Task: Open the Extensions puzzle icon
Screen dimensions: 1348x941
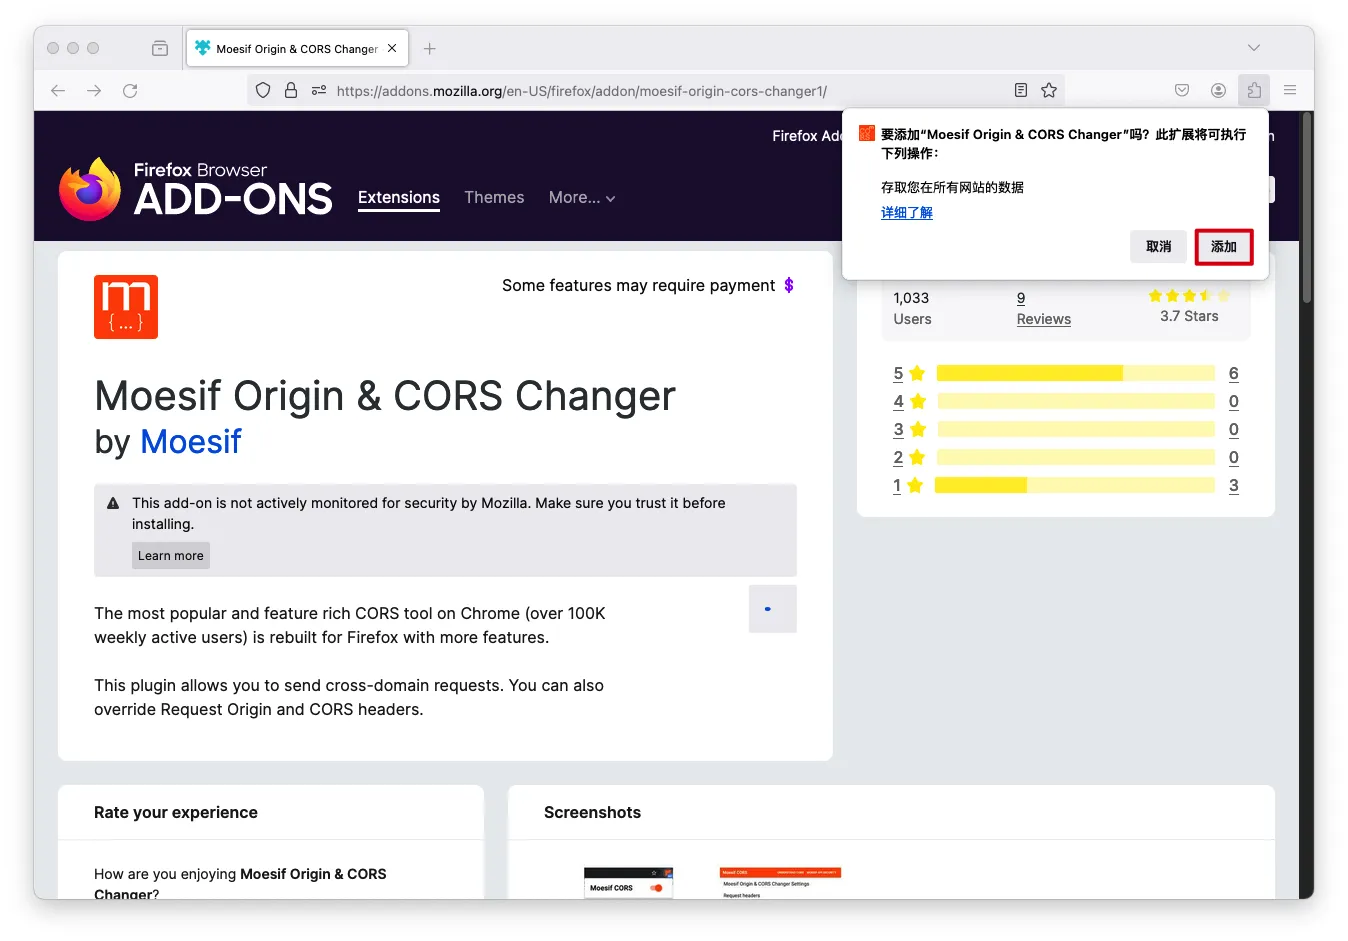Action: [x=1253, y=91]
